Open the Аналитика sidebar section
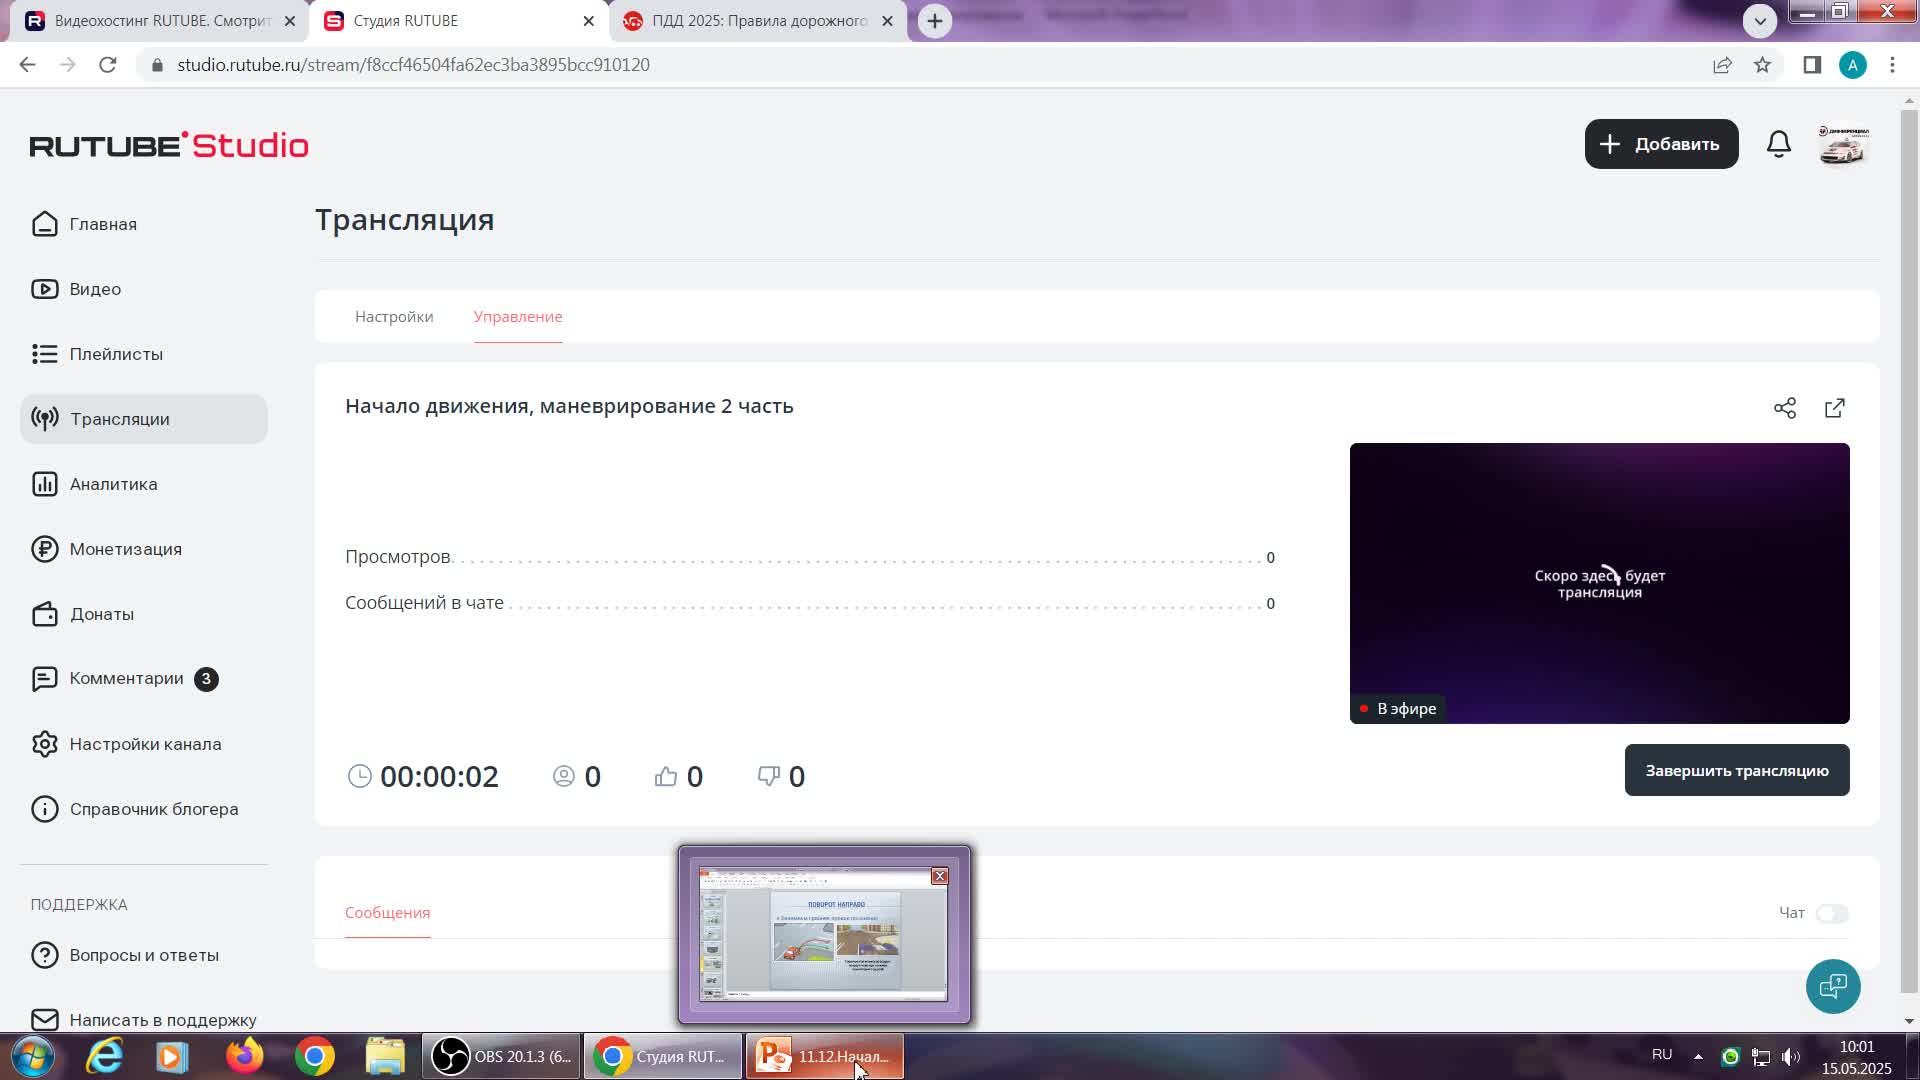The height and width of the screenshot is (1080, 1920). [x=113, y=484]
